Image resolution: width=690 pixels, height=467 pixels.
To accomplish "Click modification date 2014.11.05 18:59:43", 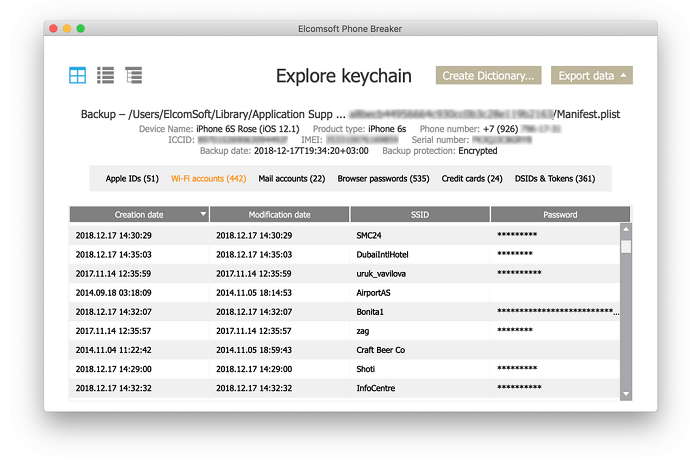I will coord(254,350).
